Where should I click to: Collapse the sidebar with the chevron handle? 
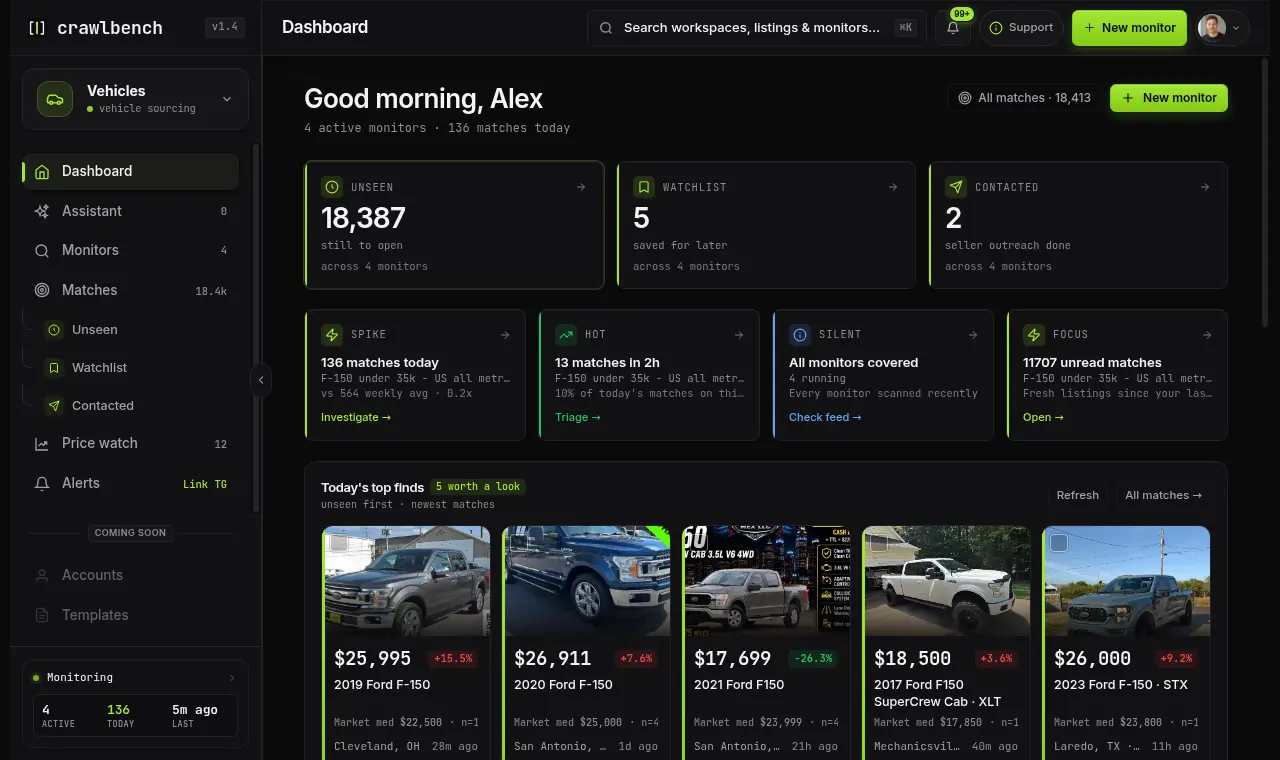[261, 380]
